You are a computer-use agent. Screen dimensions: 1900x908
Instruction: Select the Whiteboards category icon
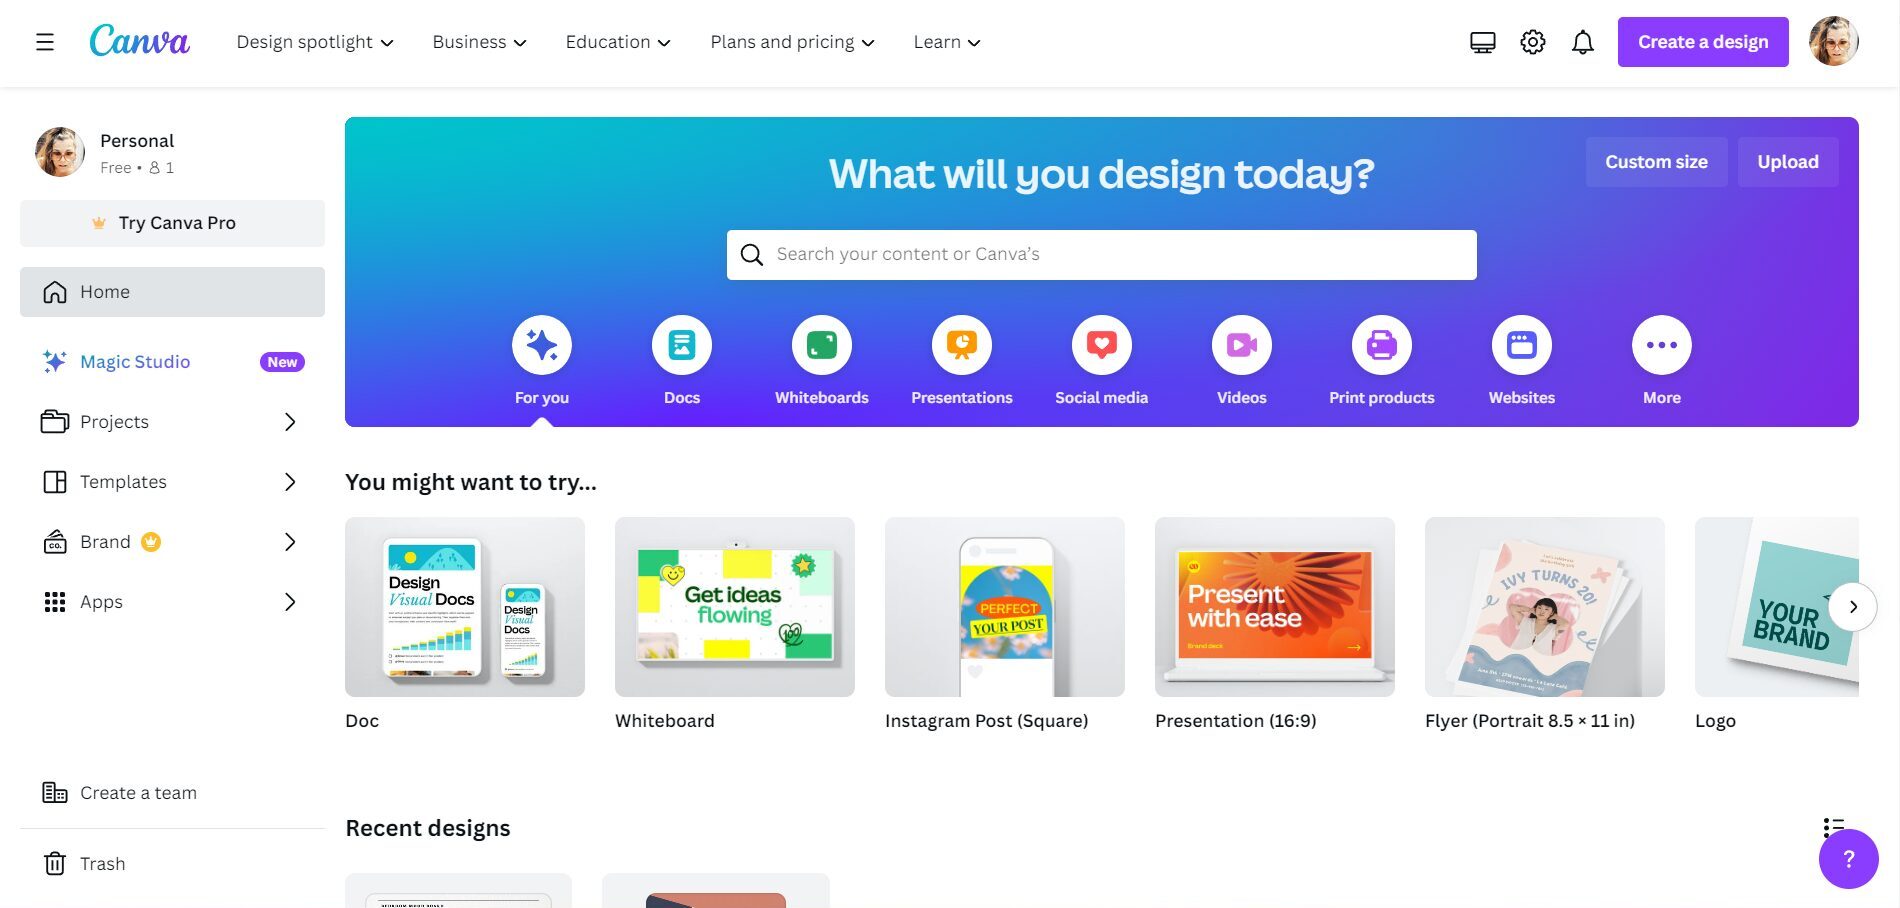822,345
